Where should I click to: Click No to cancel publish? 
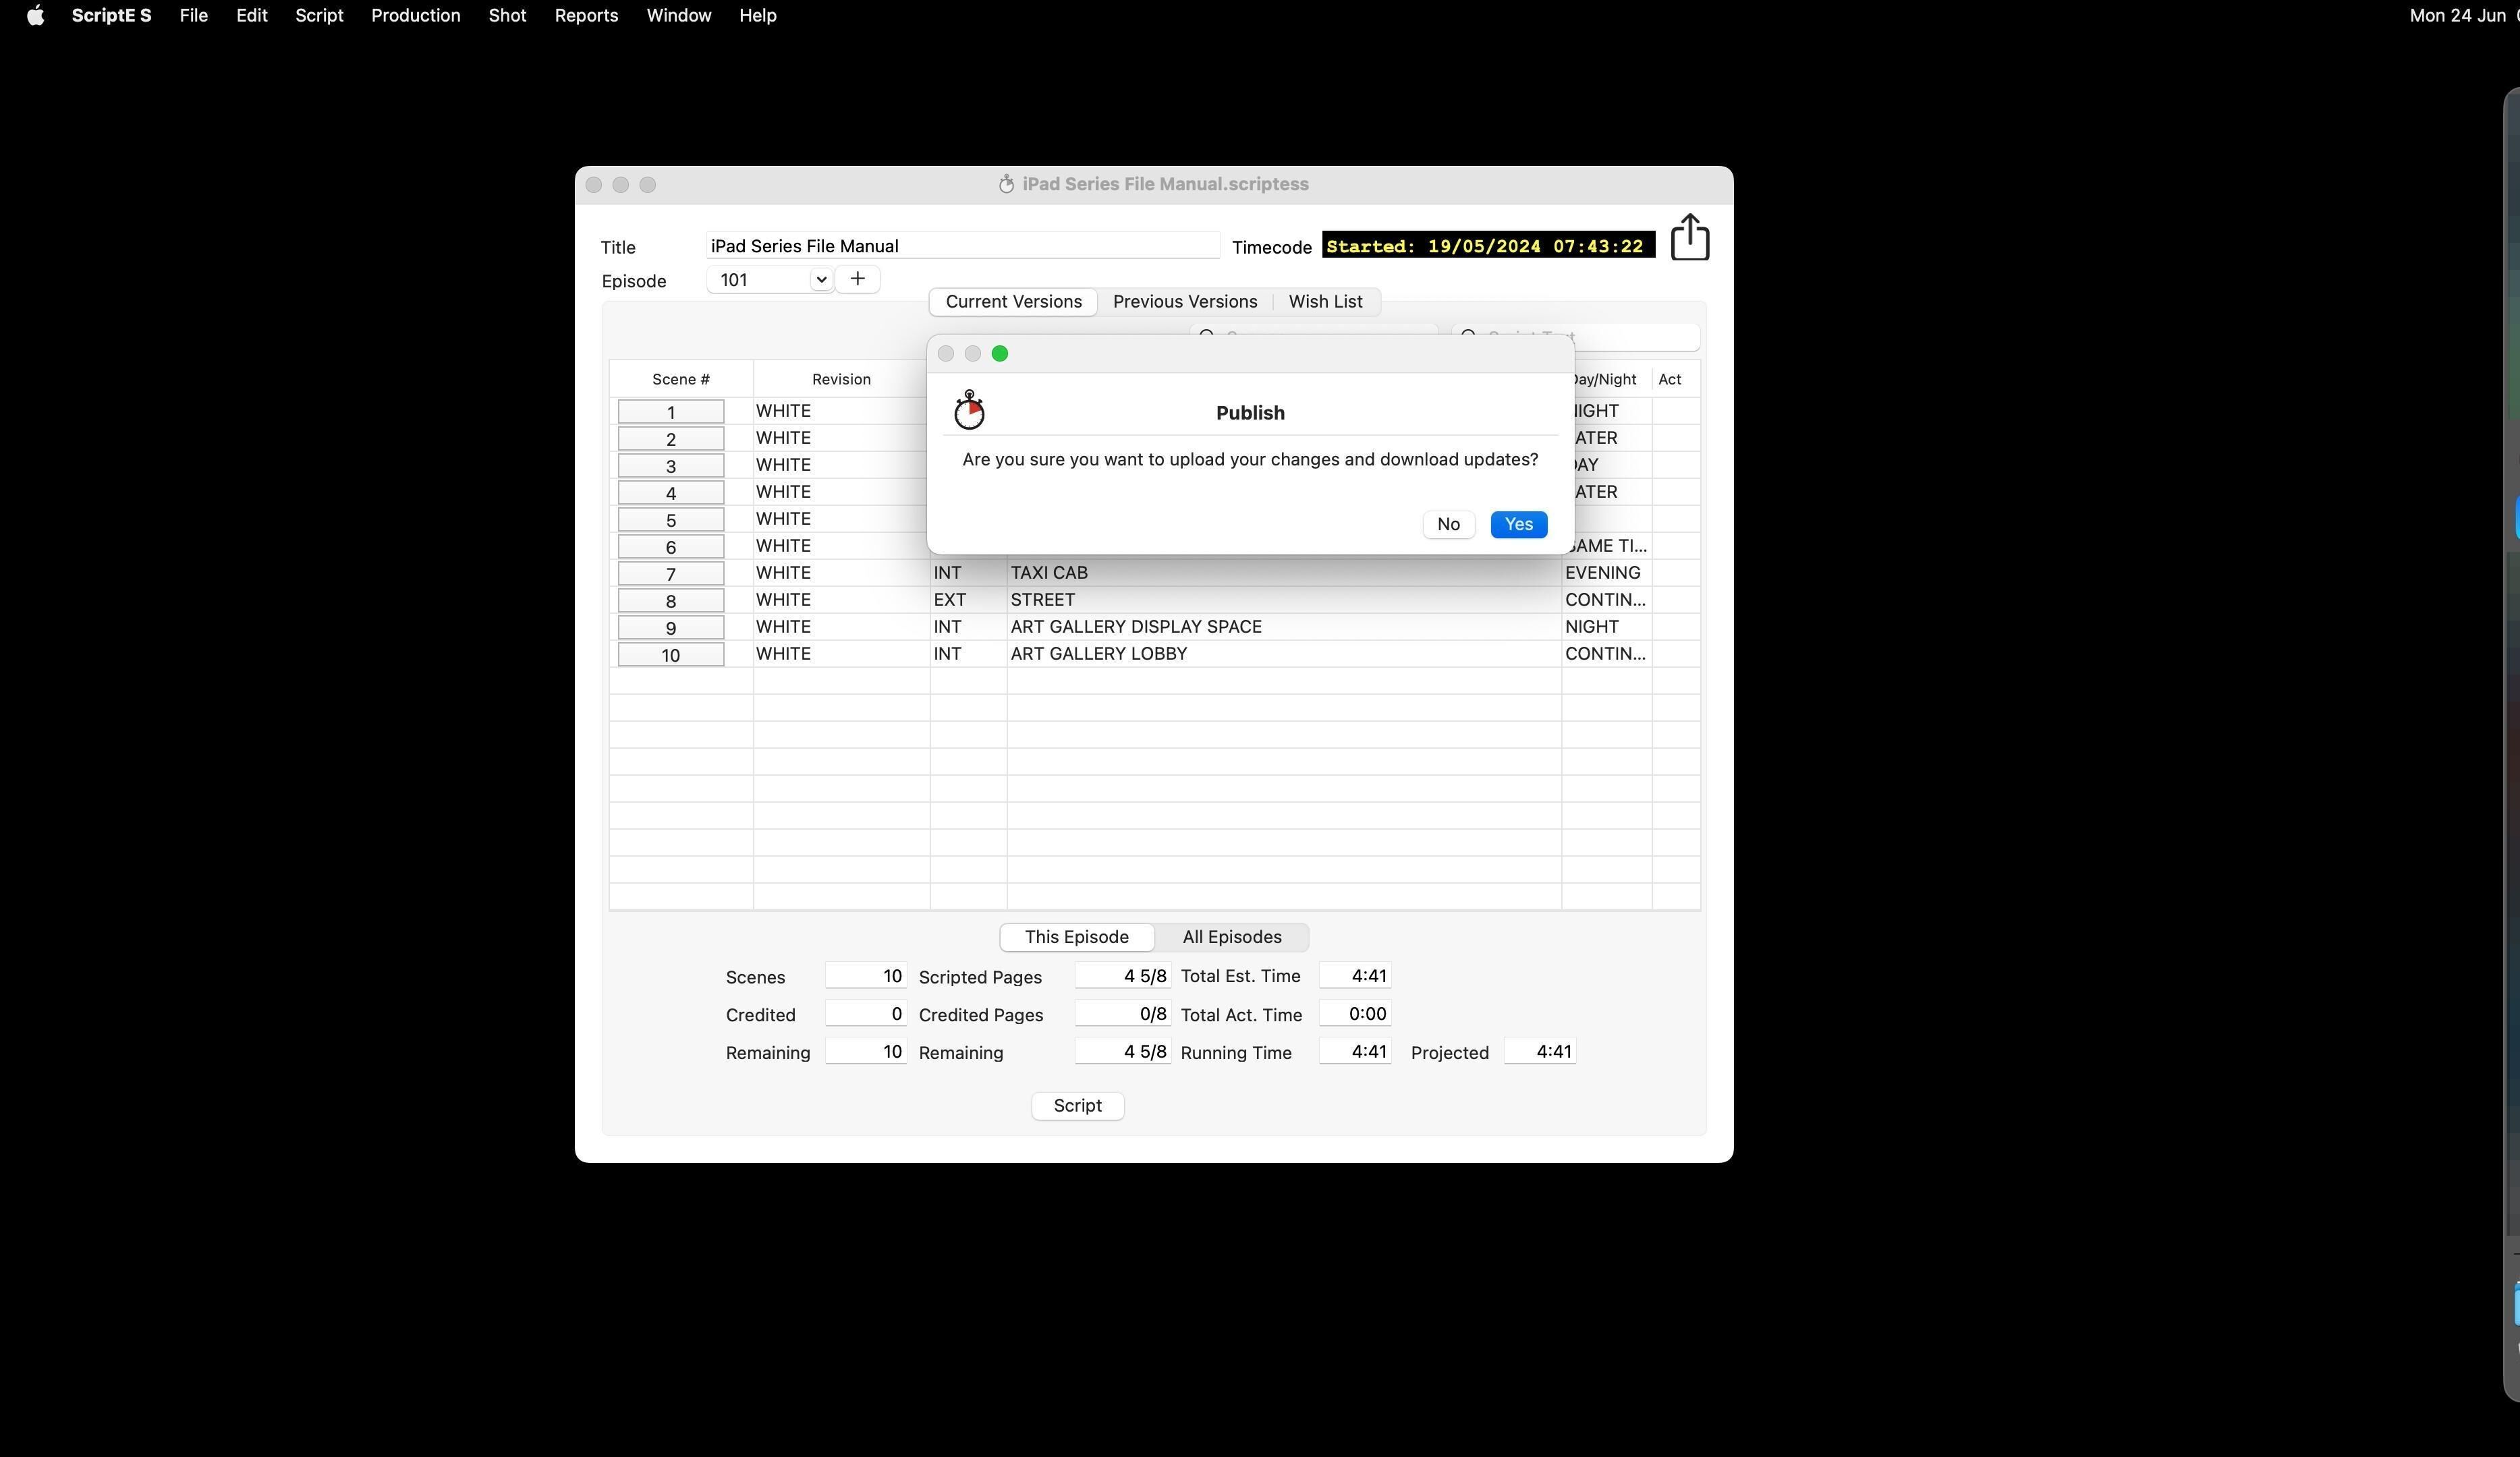(x=1447, y=524)
